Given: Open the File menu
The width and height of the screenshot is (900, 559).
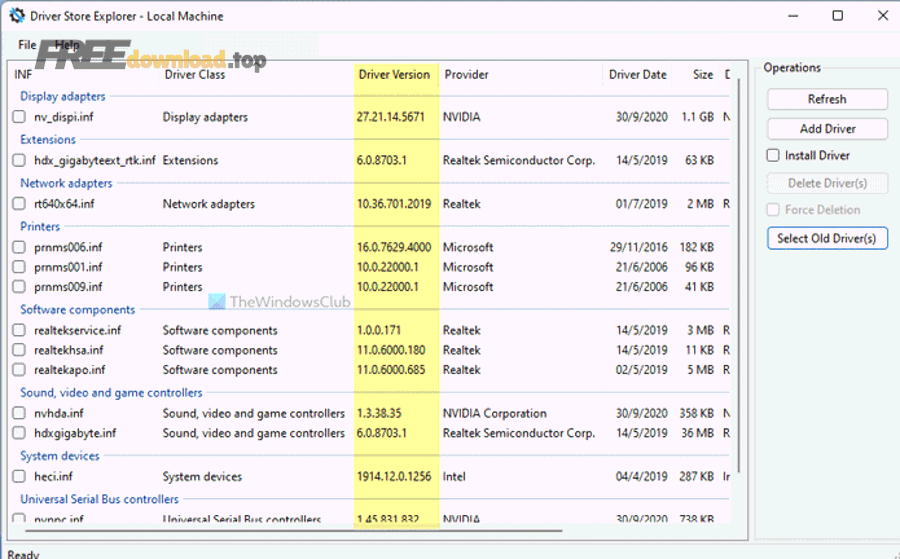Looking at the screenshot, I should click(27, 45).
